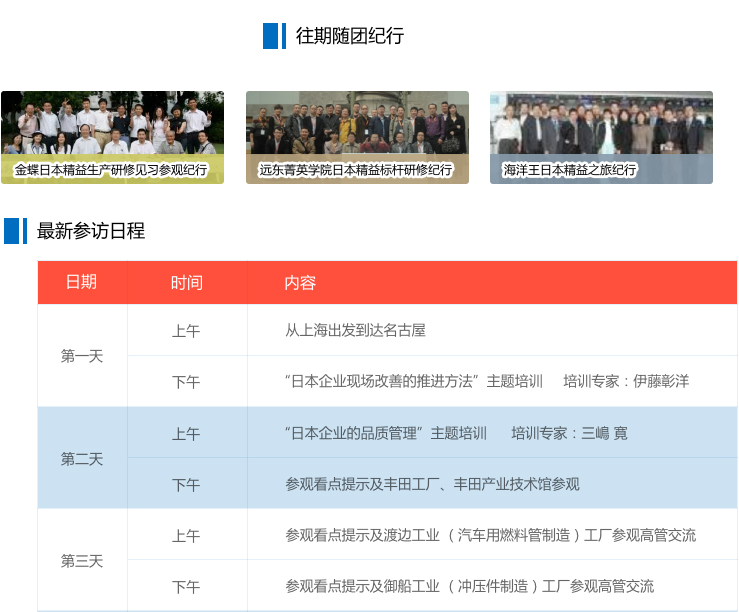Select the 第二天 date cell
Image resolution: width=739 pixels, height=612 pixels.
click(x=82, y=459)
